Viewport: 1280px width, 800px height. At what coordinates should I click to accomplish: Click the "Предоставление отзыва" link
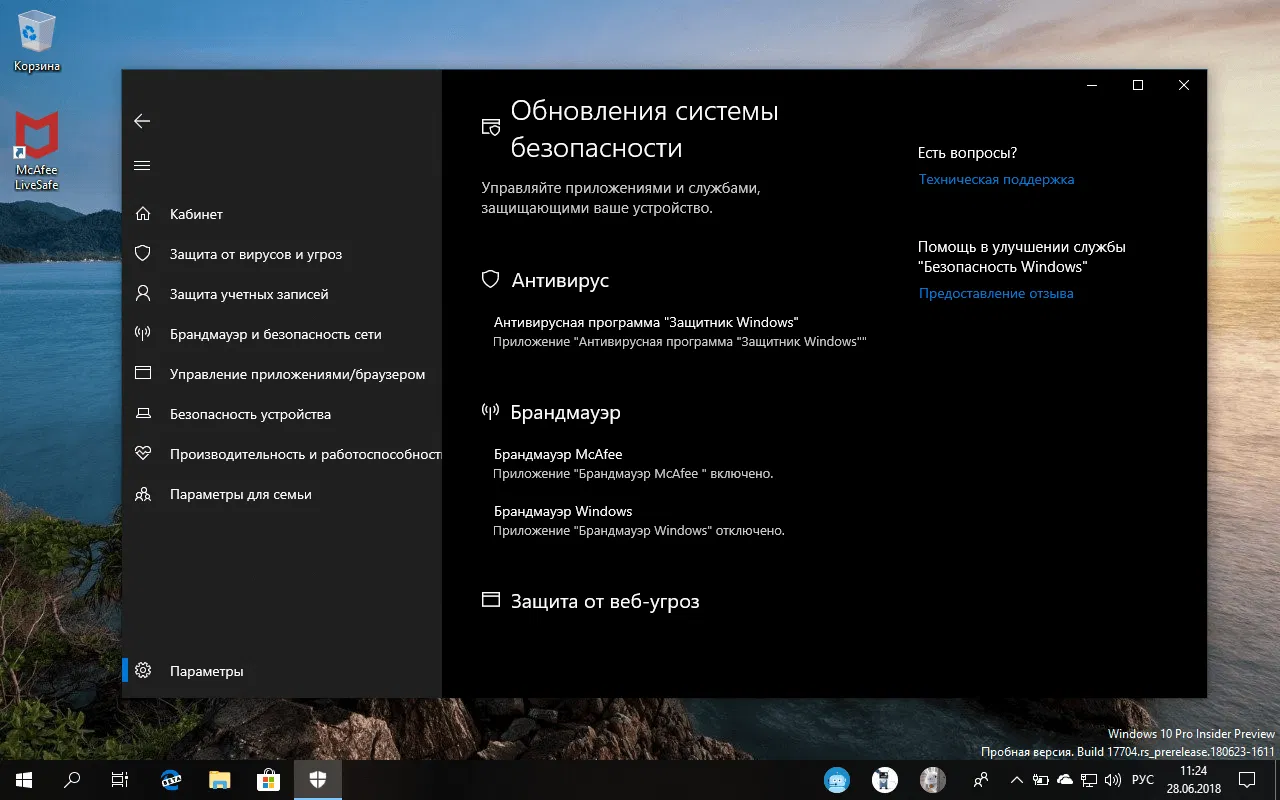coord(996,293)
